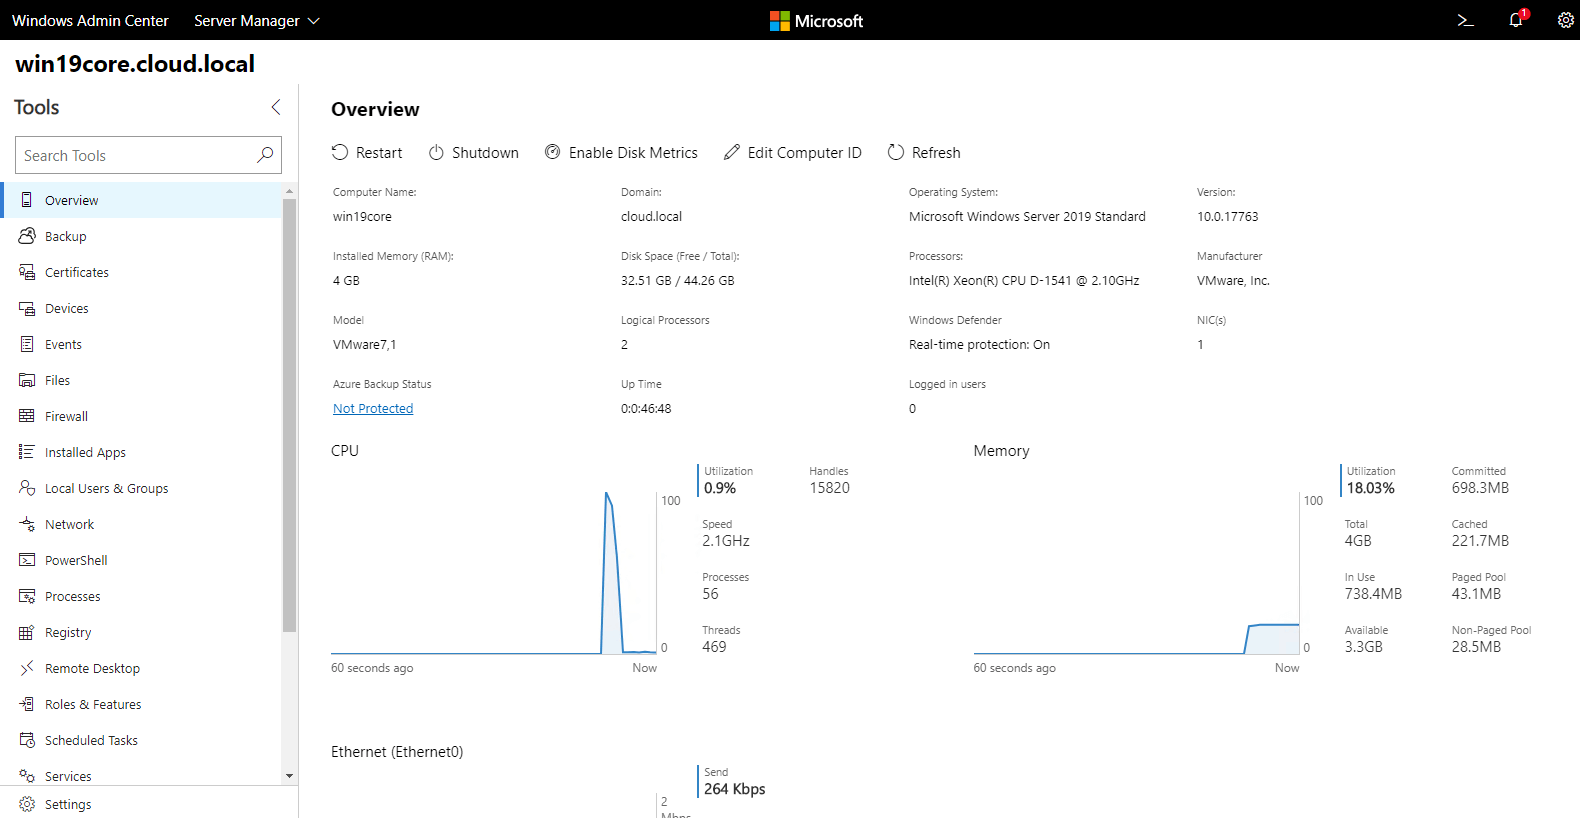Click the Roles & Features icon
This screenshot has width=1580, height=818.
click(27, 704)
